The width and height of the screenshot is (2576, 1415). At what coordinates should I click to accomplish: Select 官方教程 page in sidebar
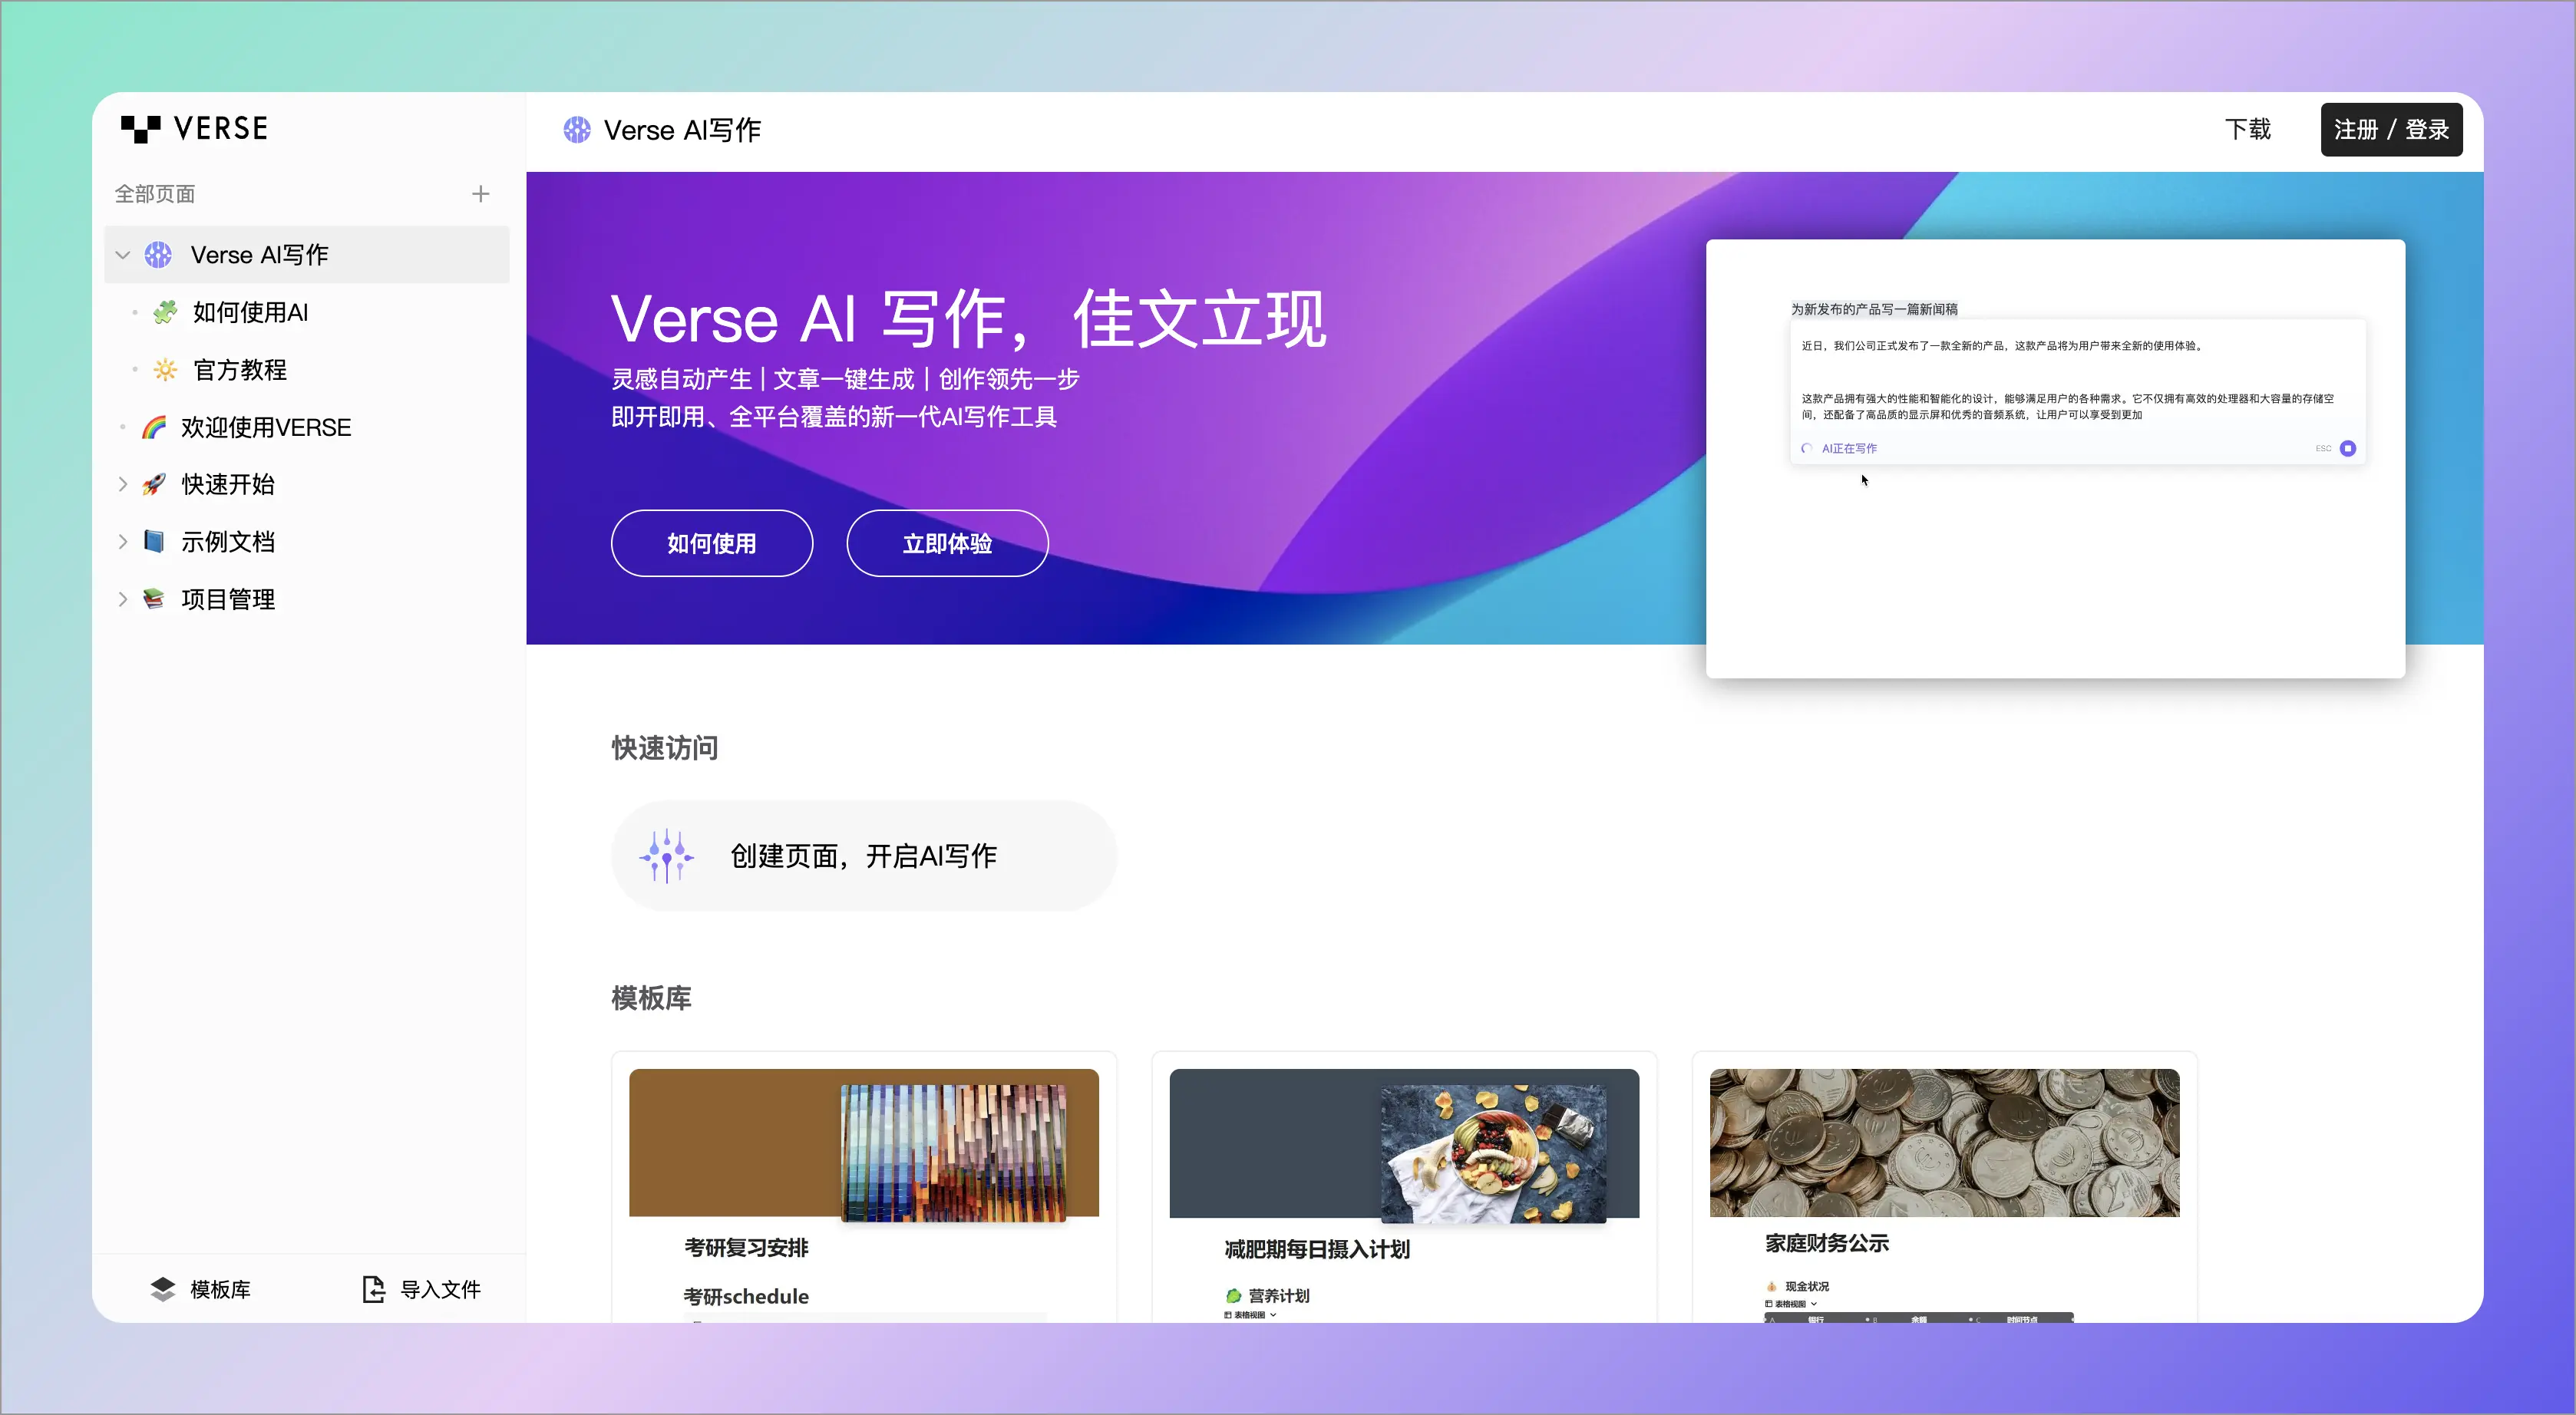240,370
